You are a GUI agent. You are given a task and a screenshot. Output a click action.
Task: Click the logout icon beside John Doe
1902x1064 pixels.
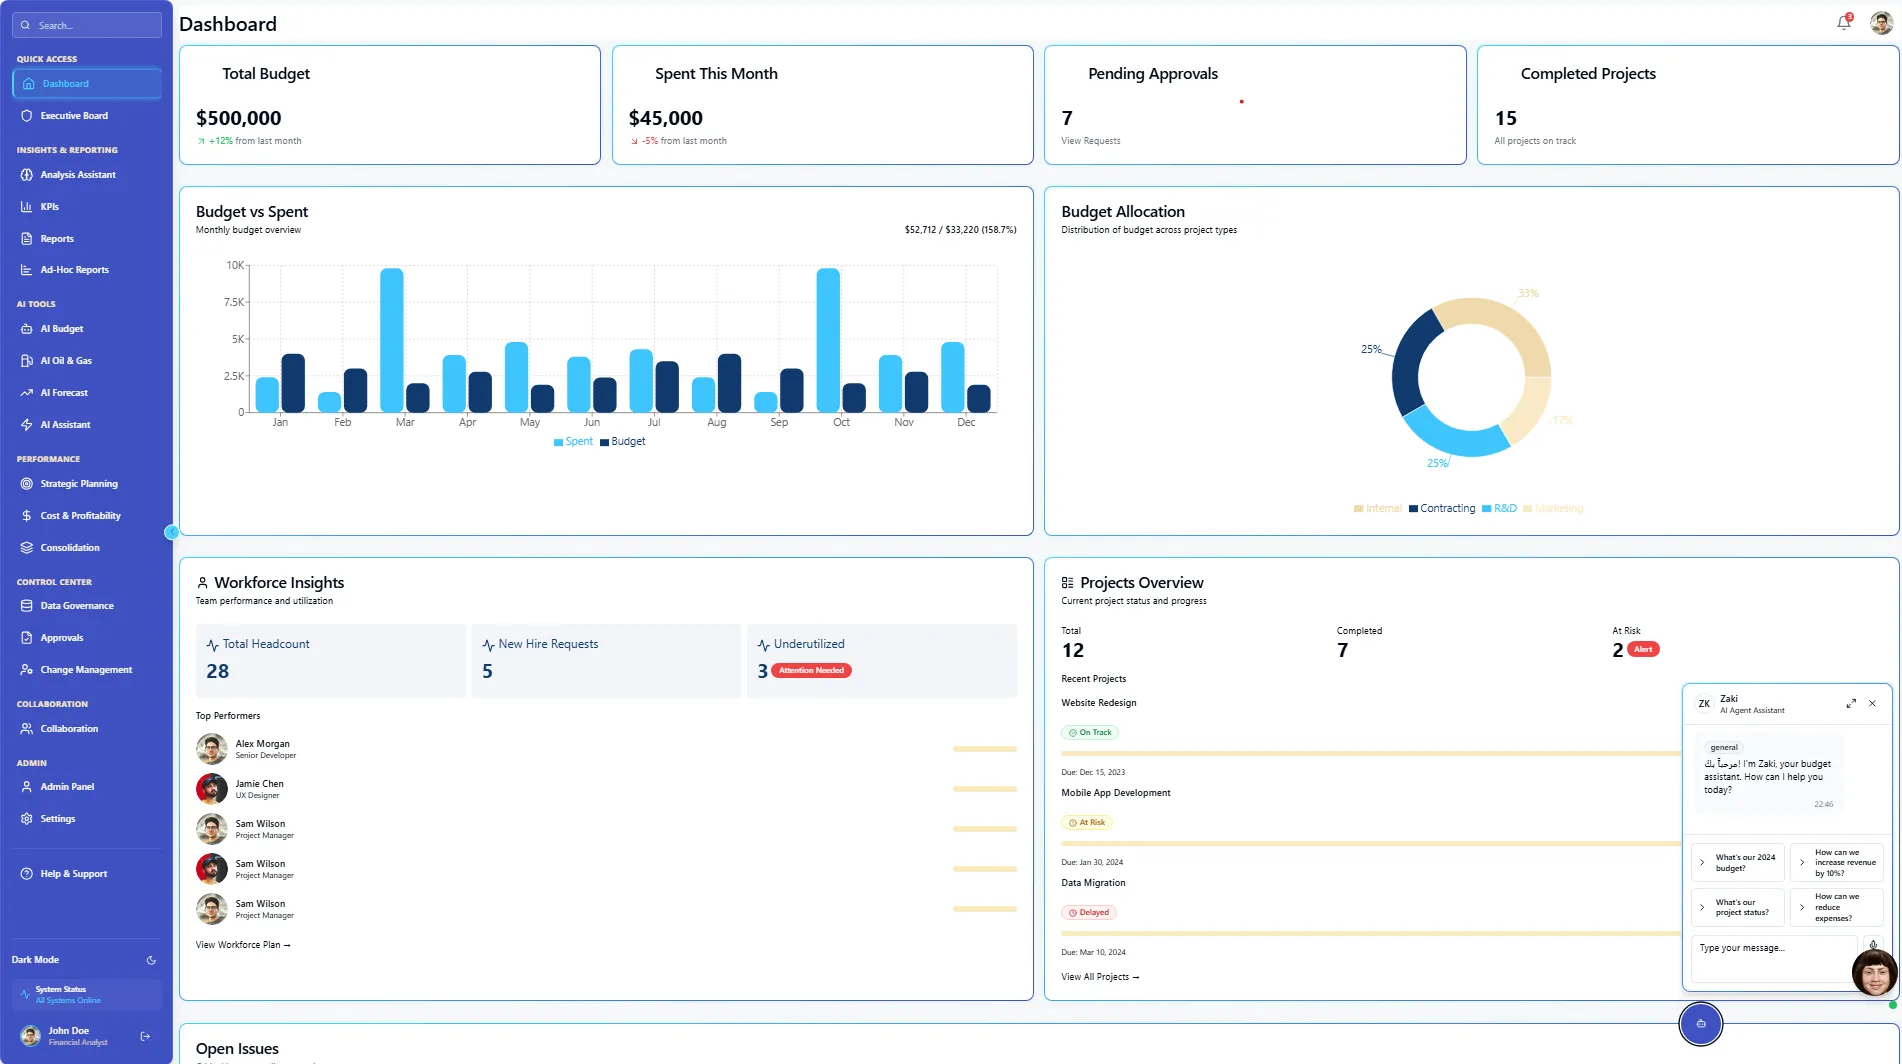click(145, 1036)
